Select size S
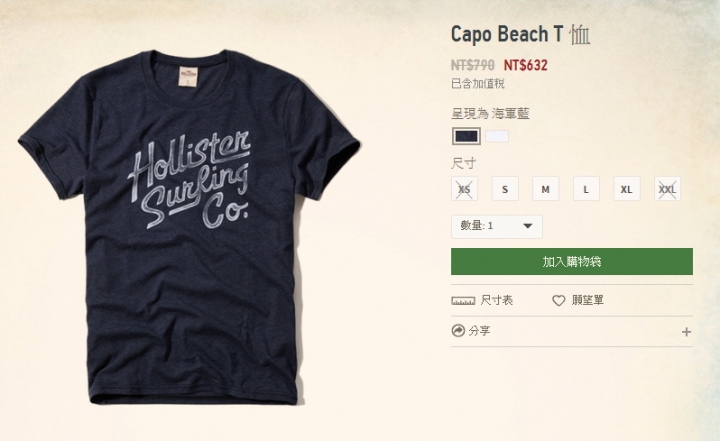 pos(505,189)
